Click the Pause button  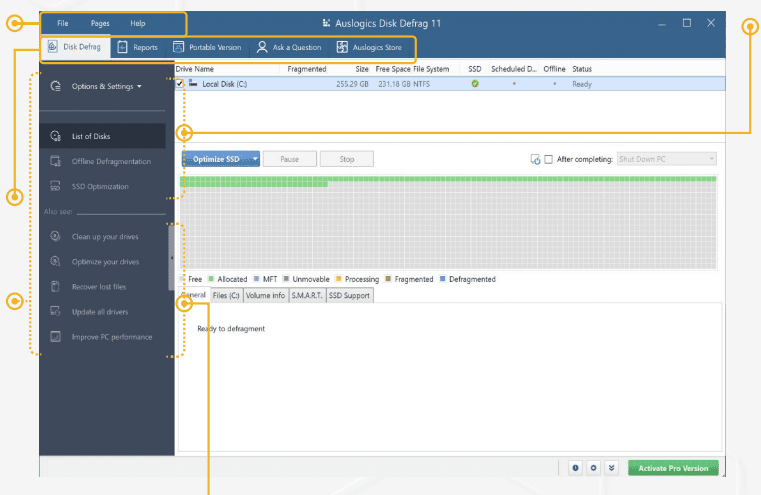point(290,159)
